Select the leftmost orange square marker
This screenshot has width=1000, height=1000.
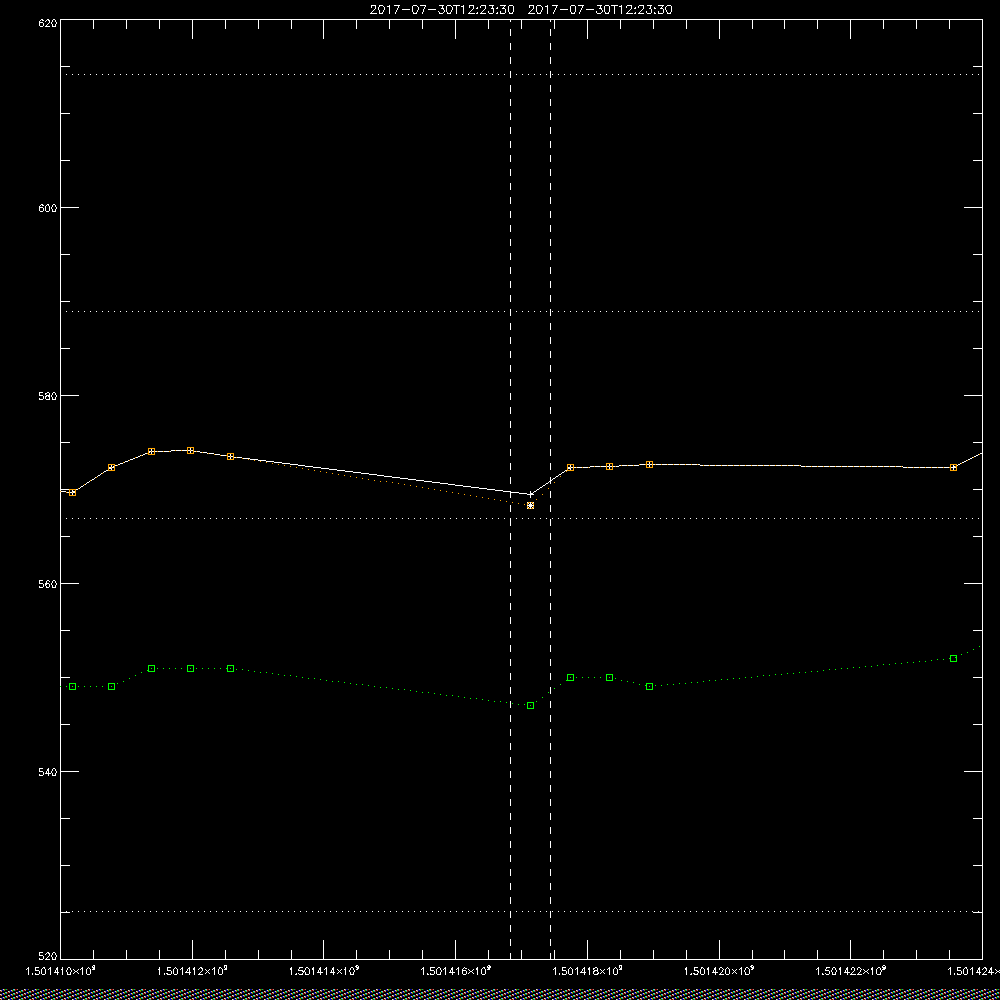pyautogui.click(x=72, y=492)
